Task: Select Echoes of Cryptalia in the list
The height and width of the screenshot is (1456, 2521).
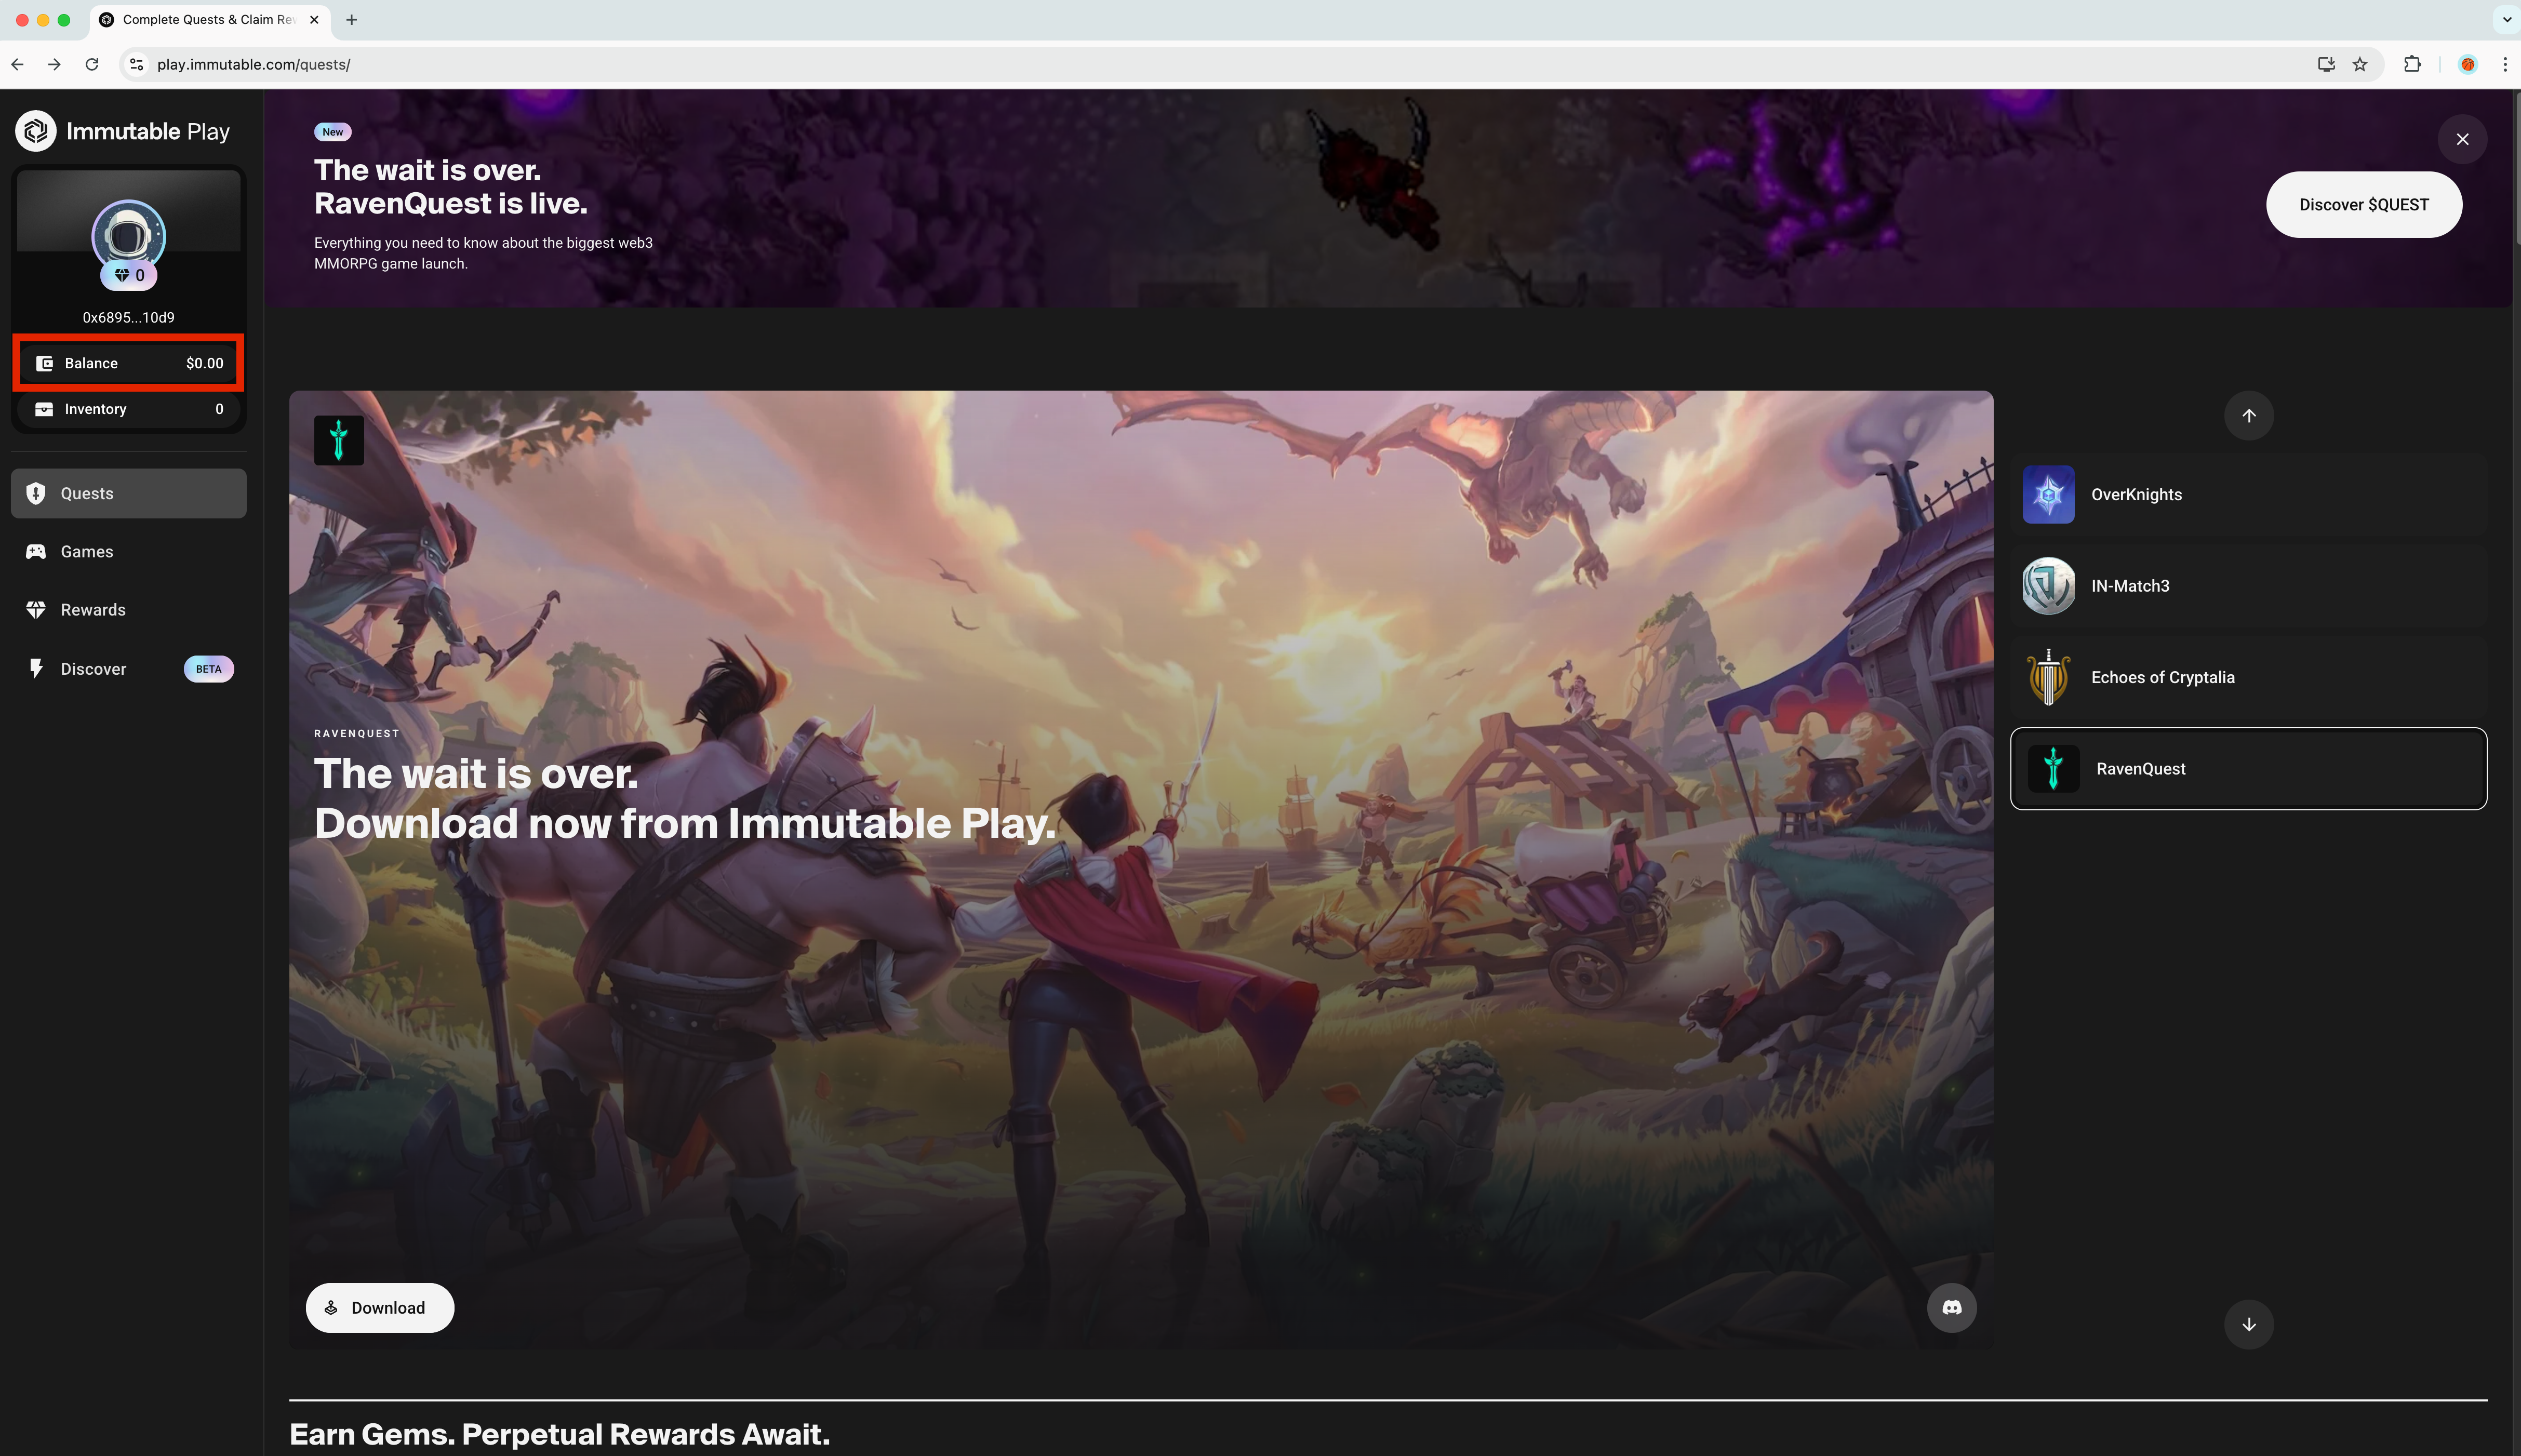Action: [2248, 677]
